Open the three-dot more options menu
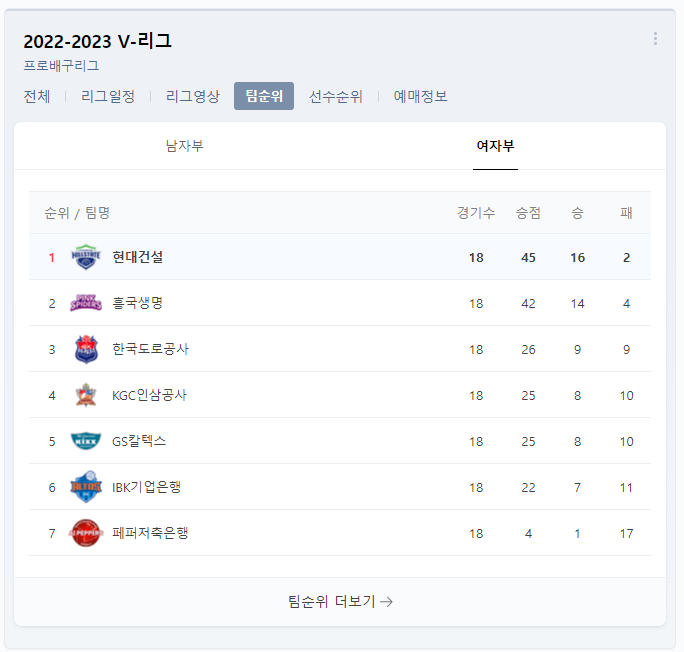684x652 pixels. 655,38
